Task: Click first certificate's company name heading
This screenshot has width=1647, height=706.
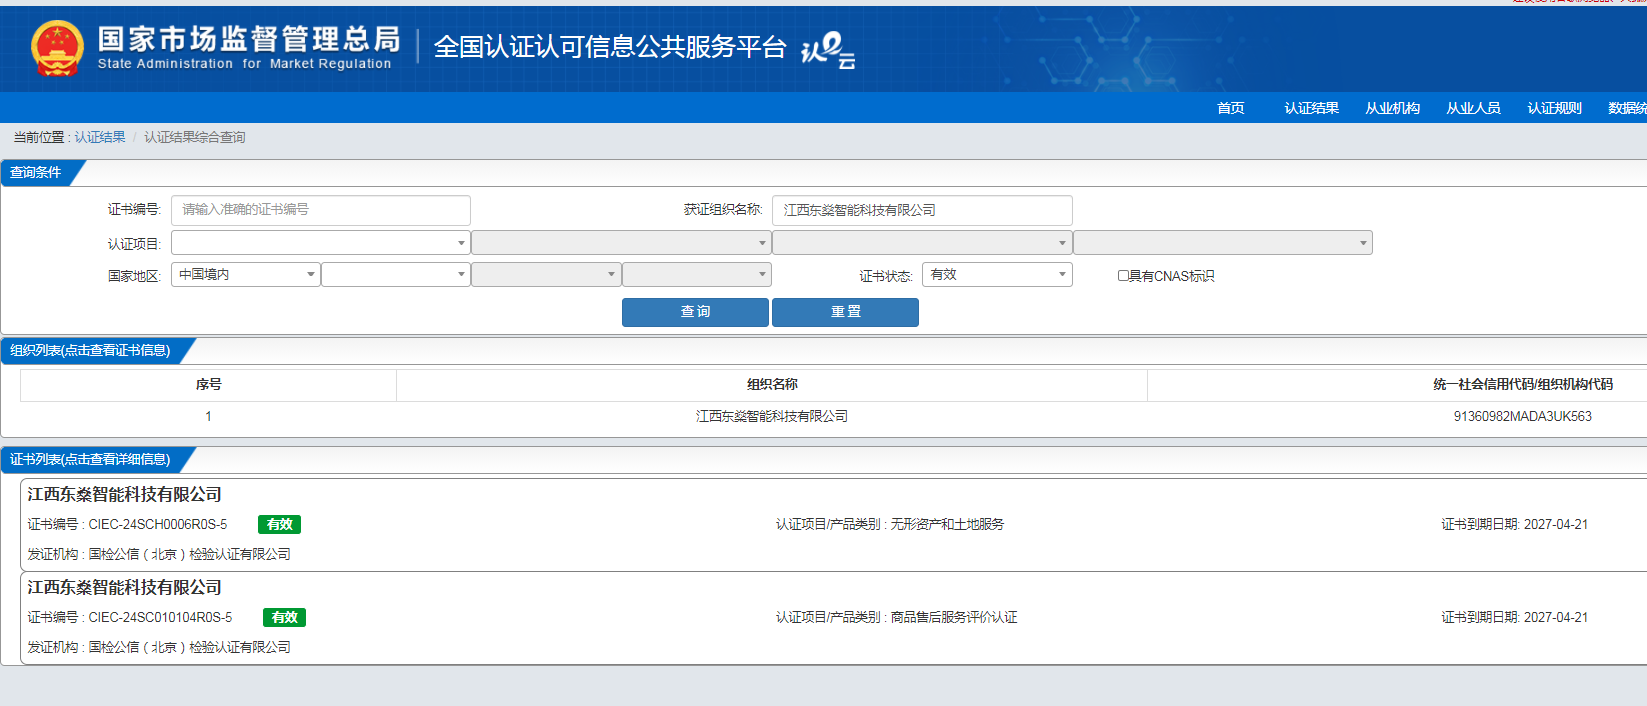Action: (x=124, y=494)
